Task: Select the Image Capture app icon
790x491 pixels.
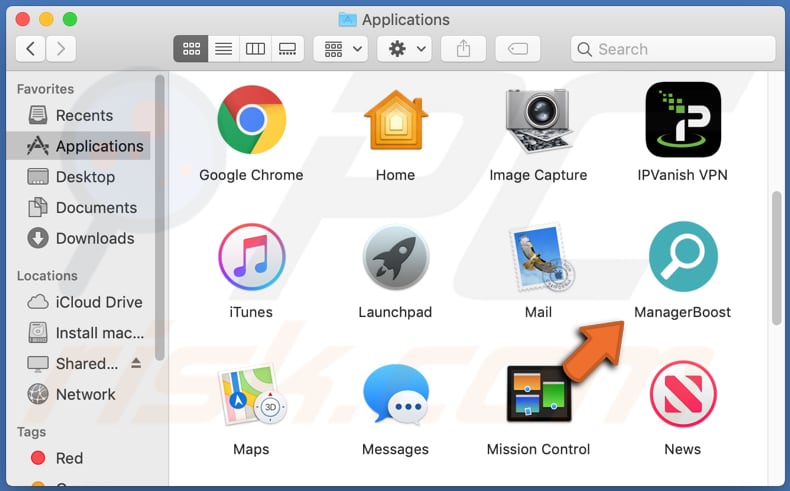Action: [539, 120]
